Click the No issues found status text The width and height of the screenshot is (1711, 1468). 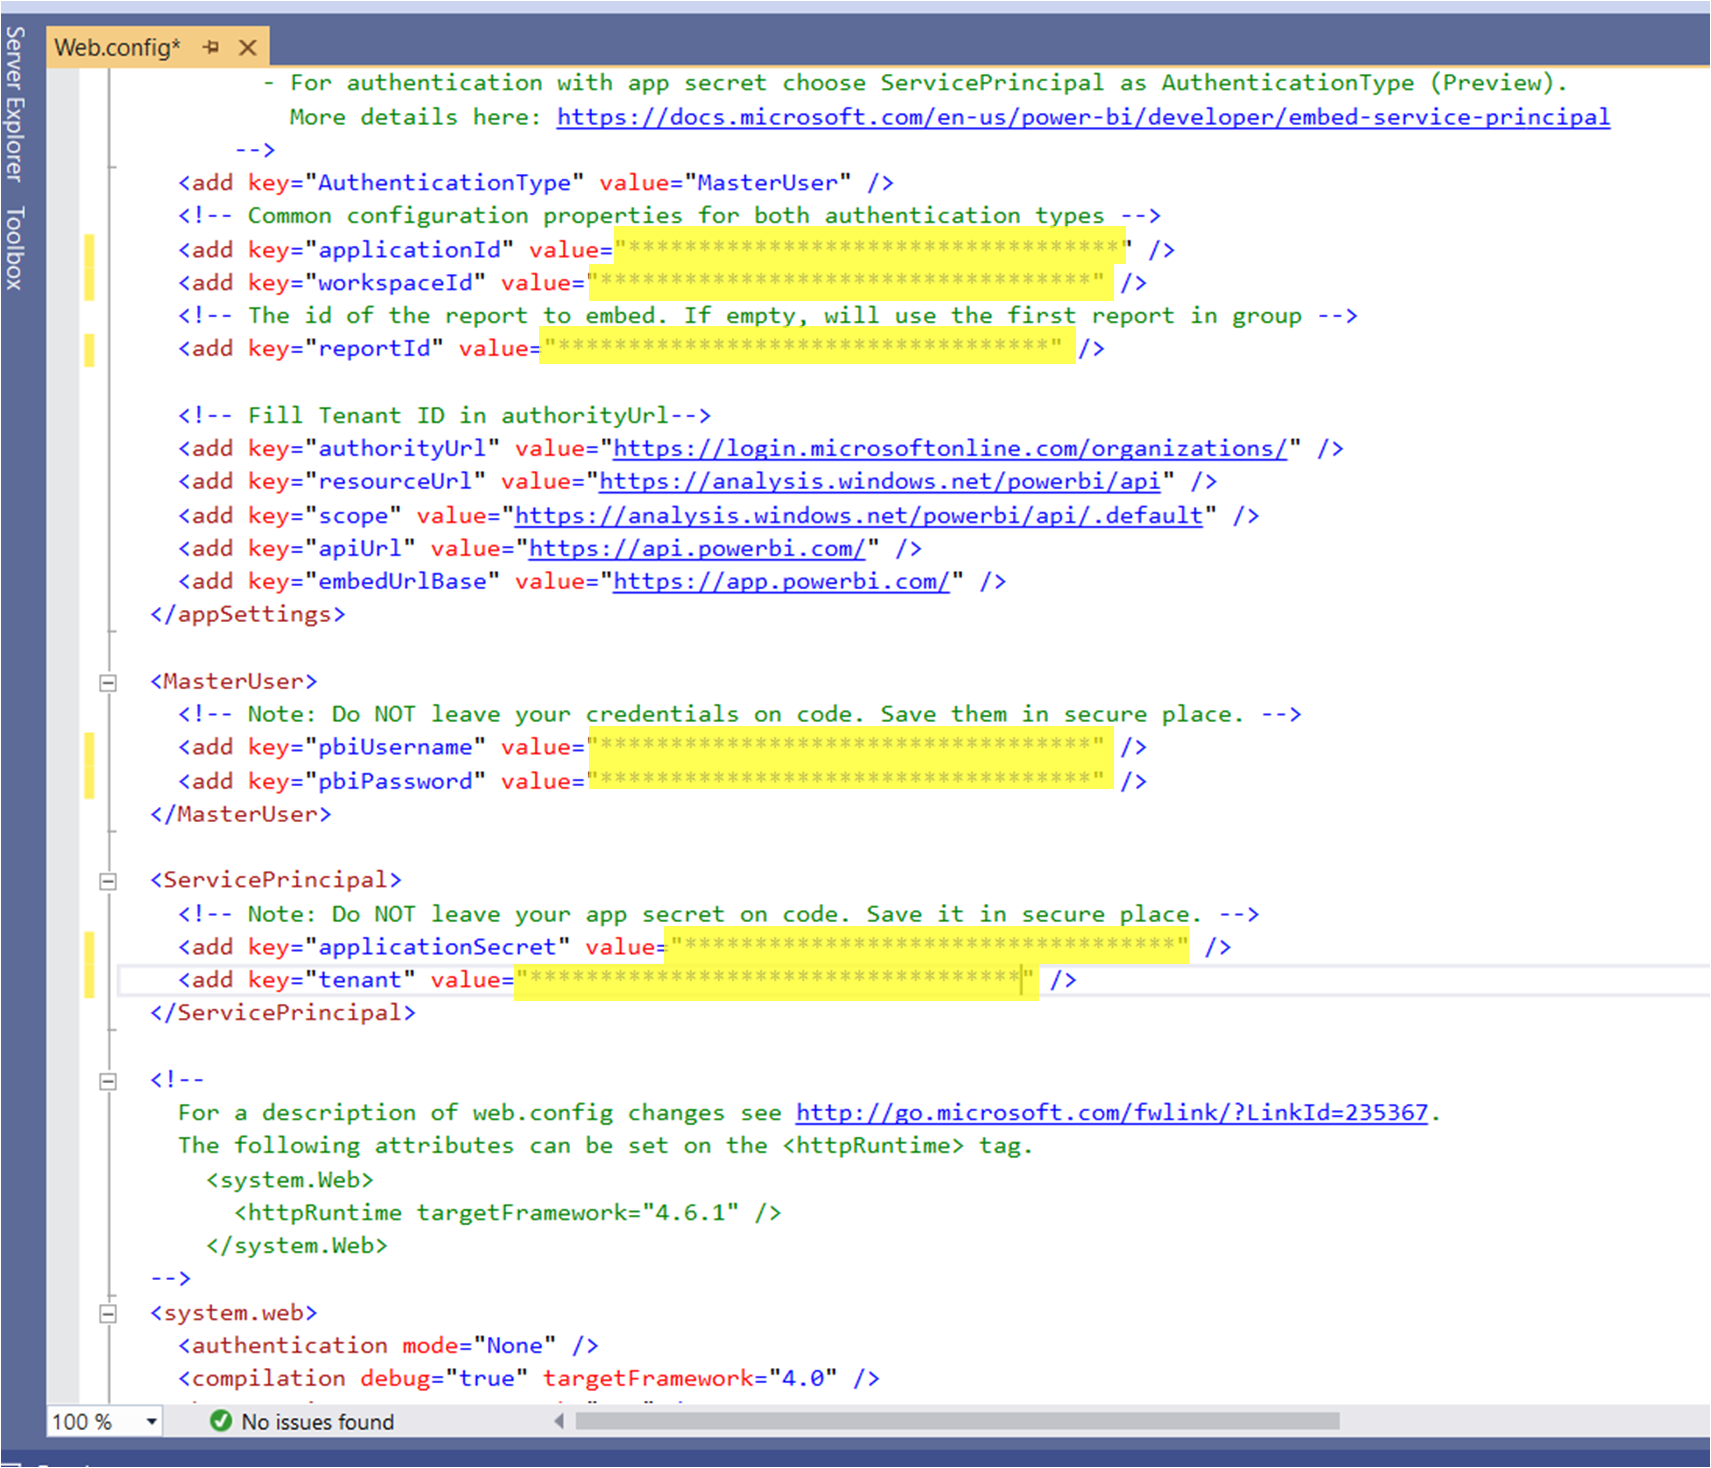tap(318, 1422)
